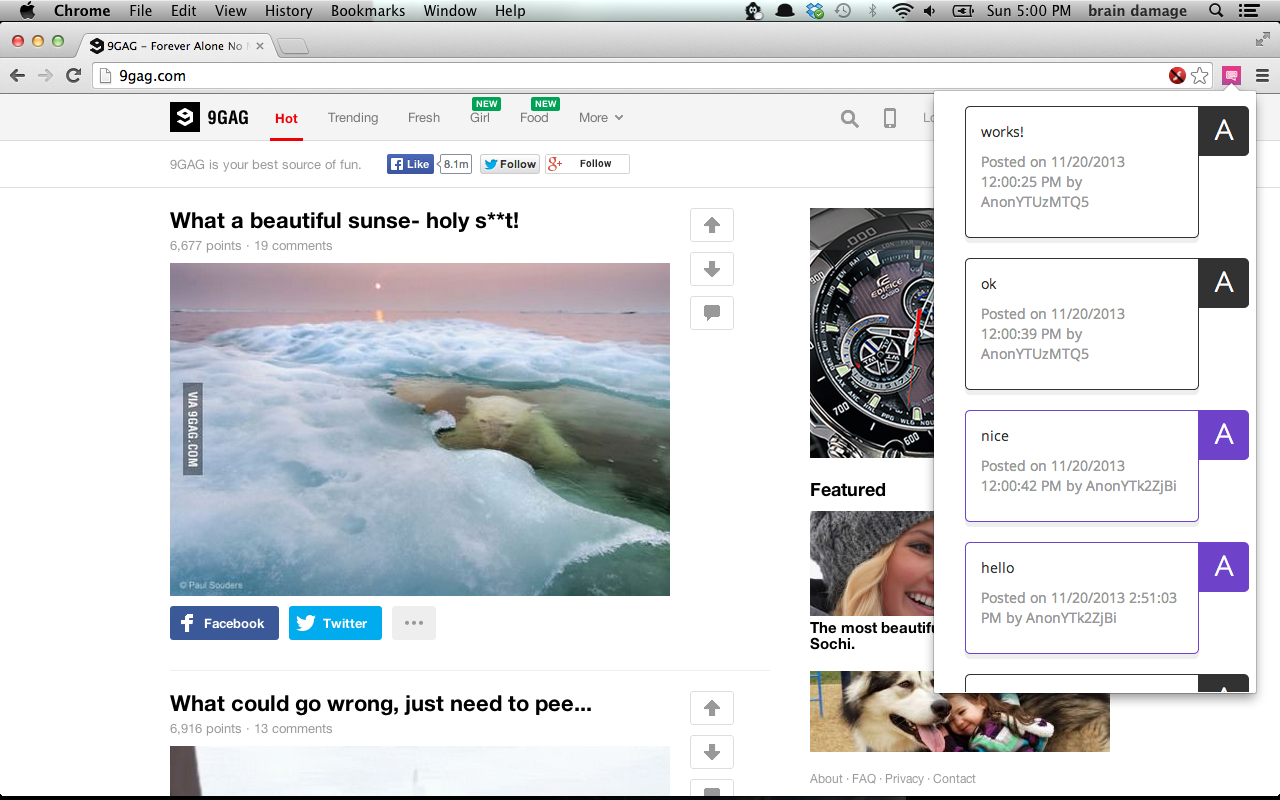This screenshot has width=1280, height=800.
Task: Open the Chrome History menu
Action: click(289, 11)
